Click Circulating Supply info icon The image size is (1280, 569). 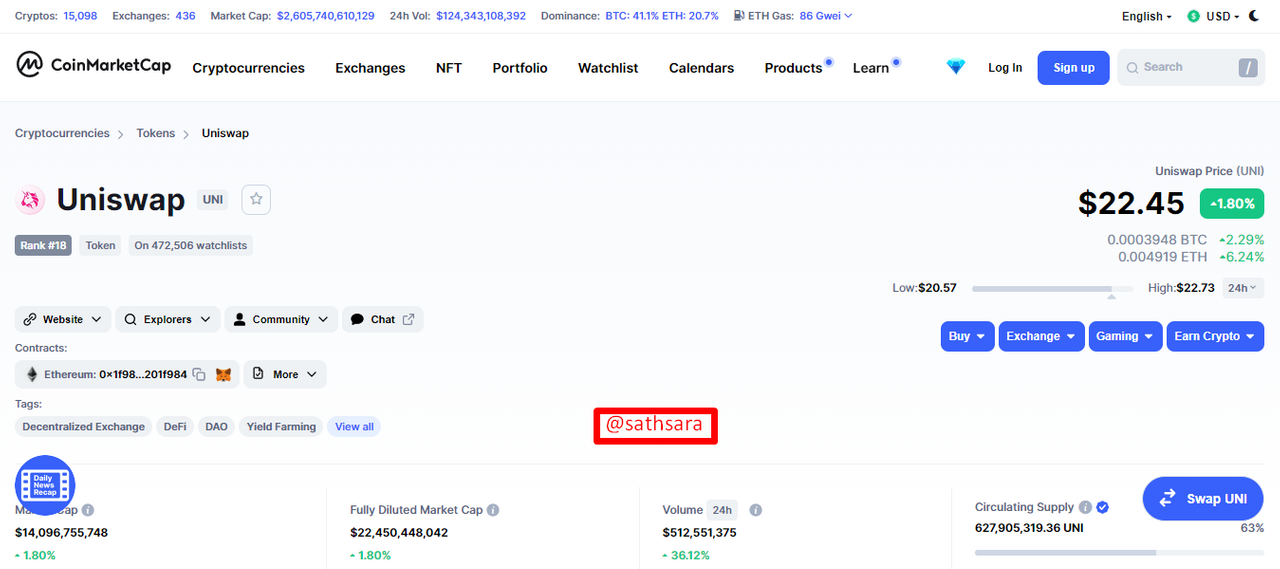[x=1084, y=507]
